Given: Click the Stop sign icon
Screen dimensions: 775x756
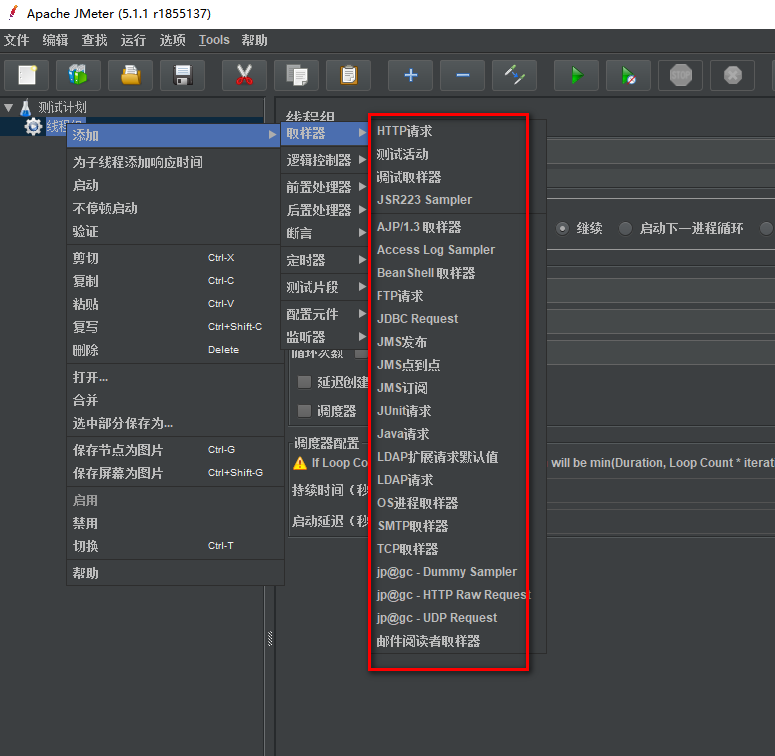Looking at the screenshot, I should (x=681, y=76).
